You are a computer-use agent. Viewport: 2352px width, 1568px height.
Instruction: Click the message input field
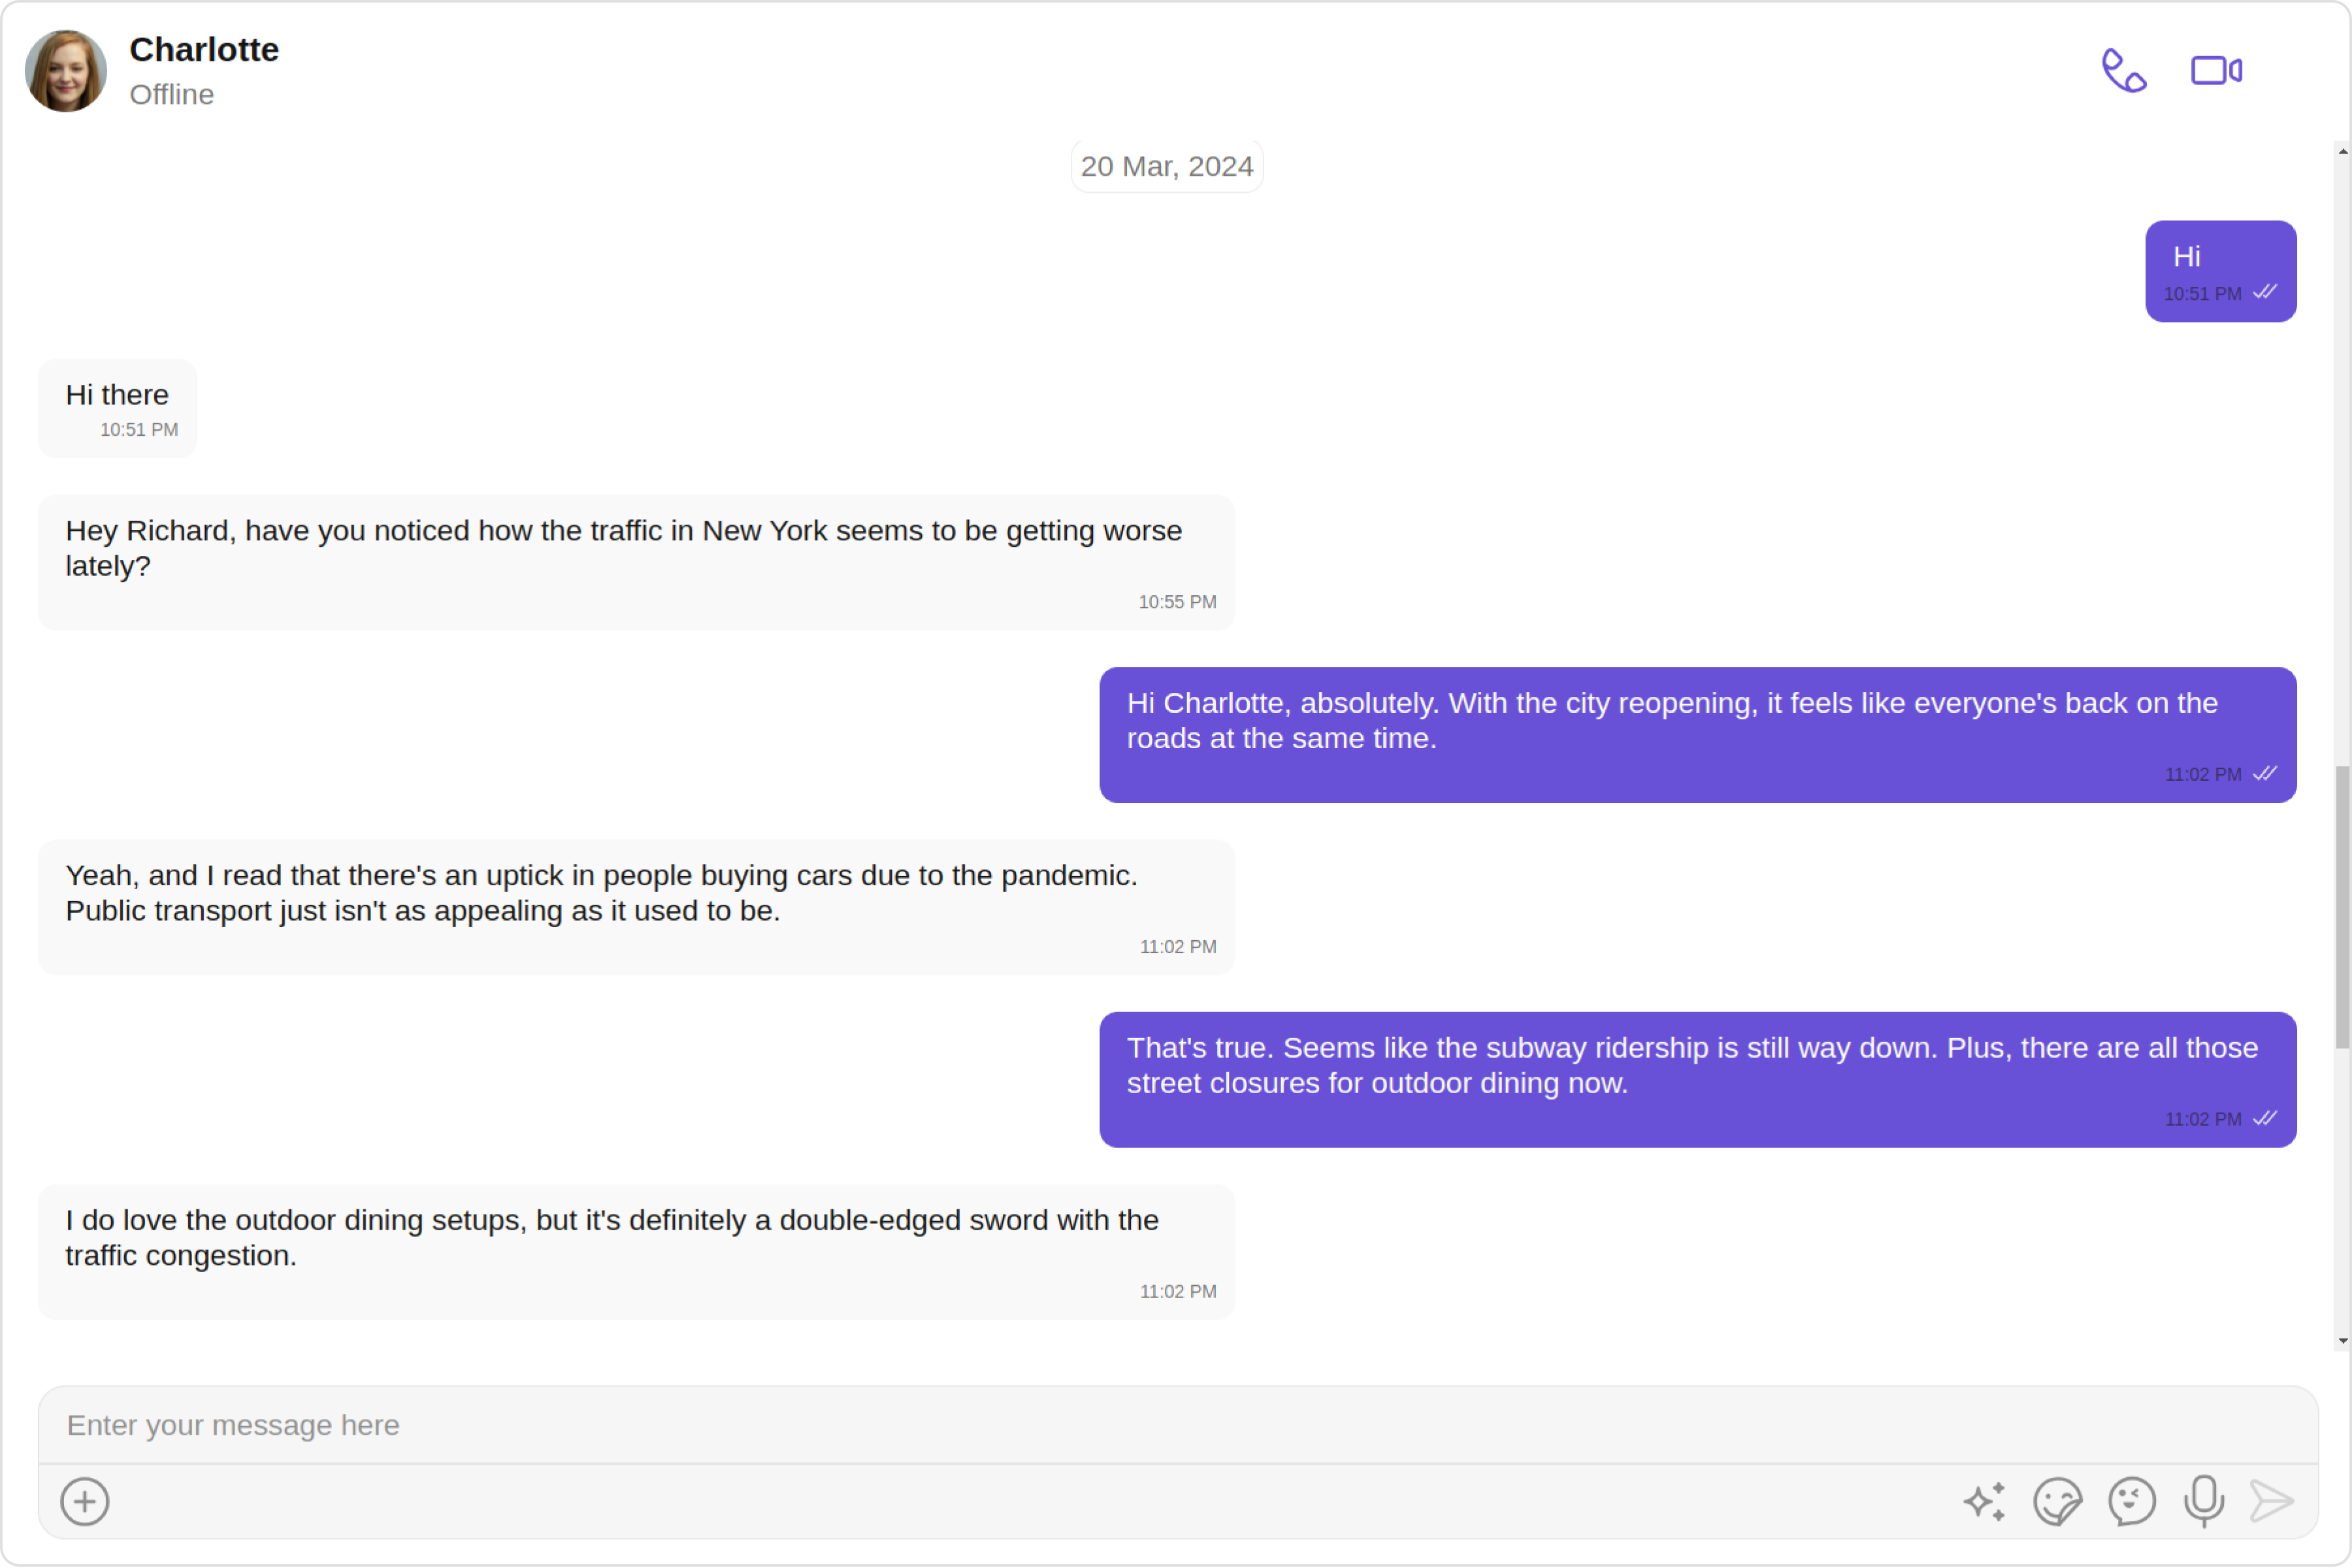pyautogui.click(x=1178, y=1425)
